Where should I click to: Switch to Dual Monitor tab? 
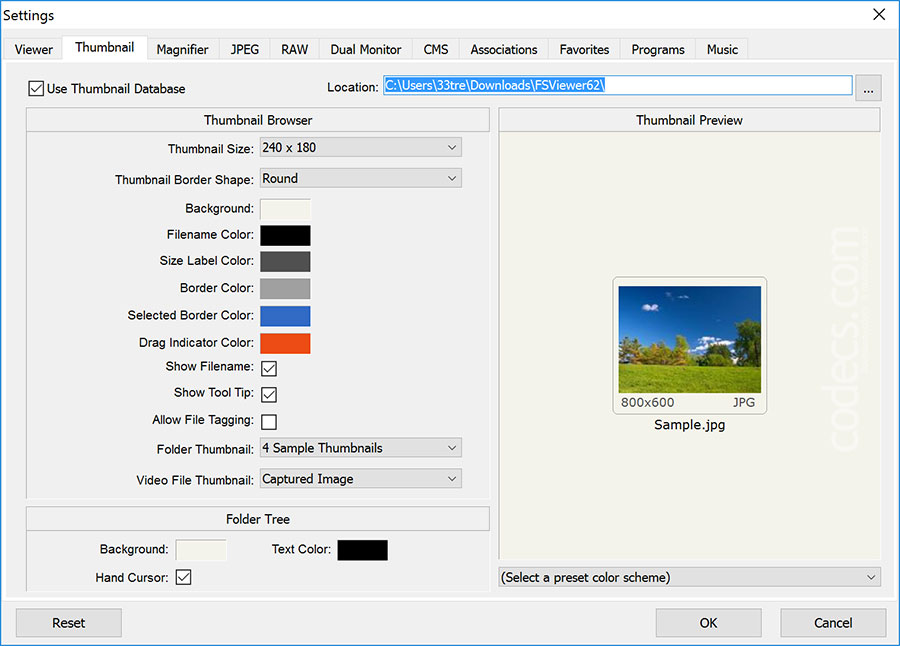point(366,49)
